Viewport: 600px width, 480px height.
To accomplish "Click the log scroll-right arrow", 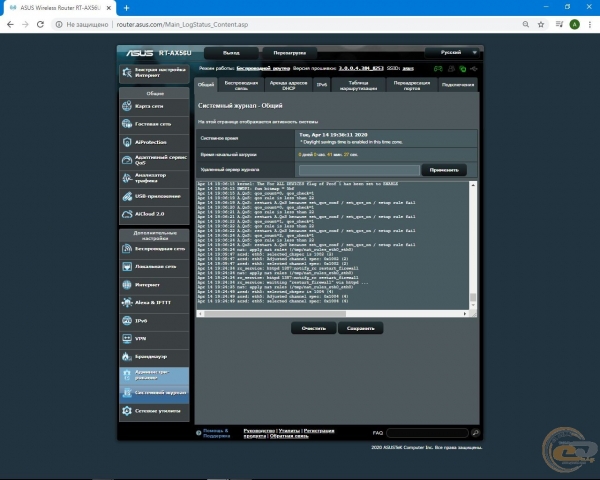I will (x=465, y=313).
